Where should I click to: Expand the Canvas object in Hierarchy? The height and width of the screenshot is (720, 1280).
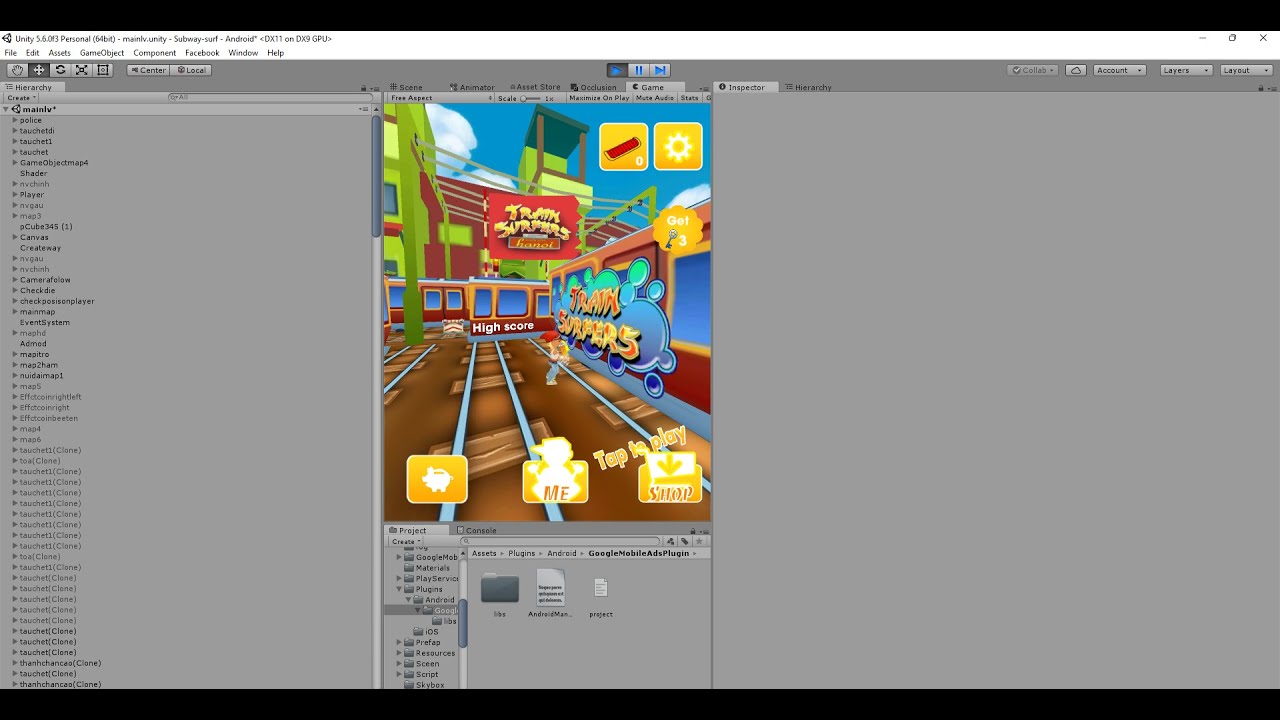coord(15,237)
